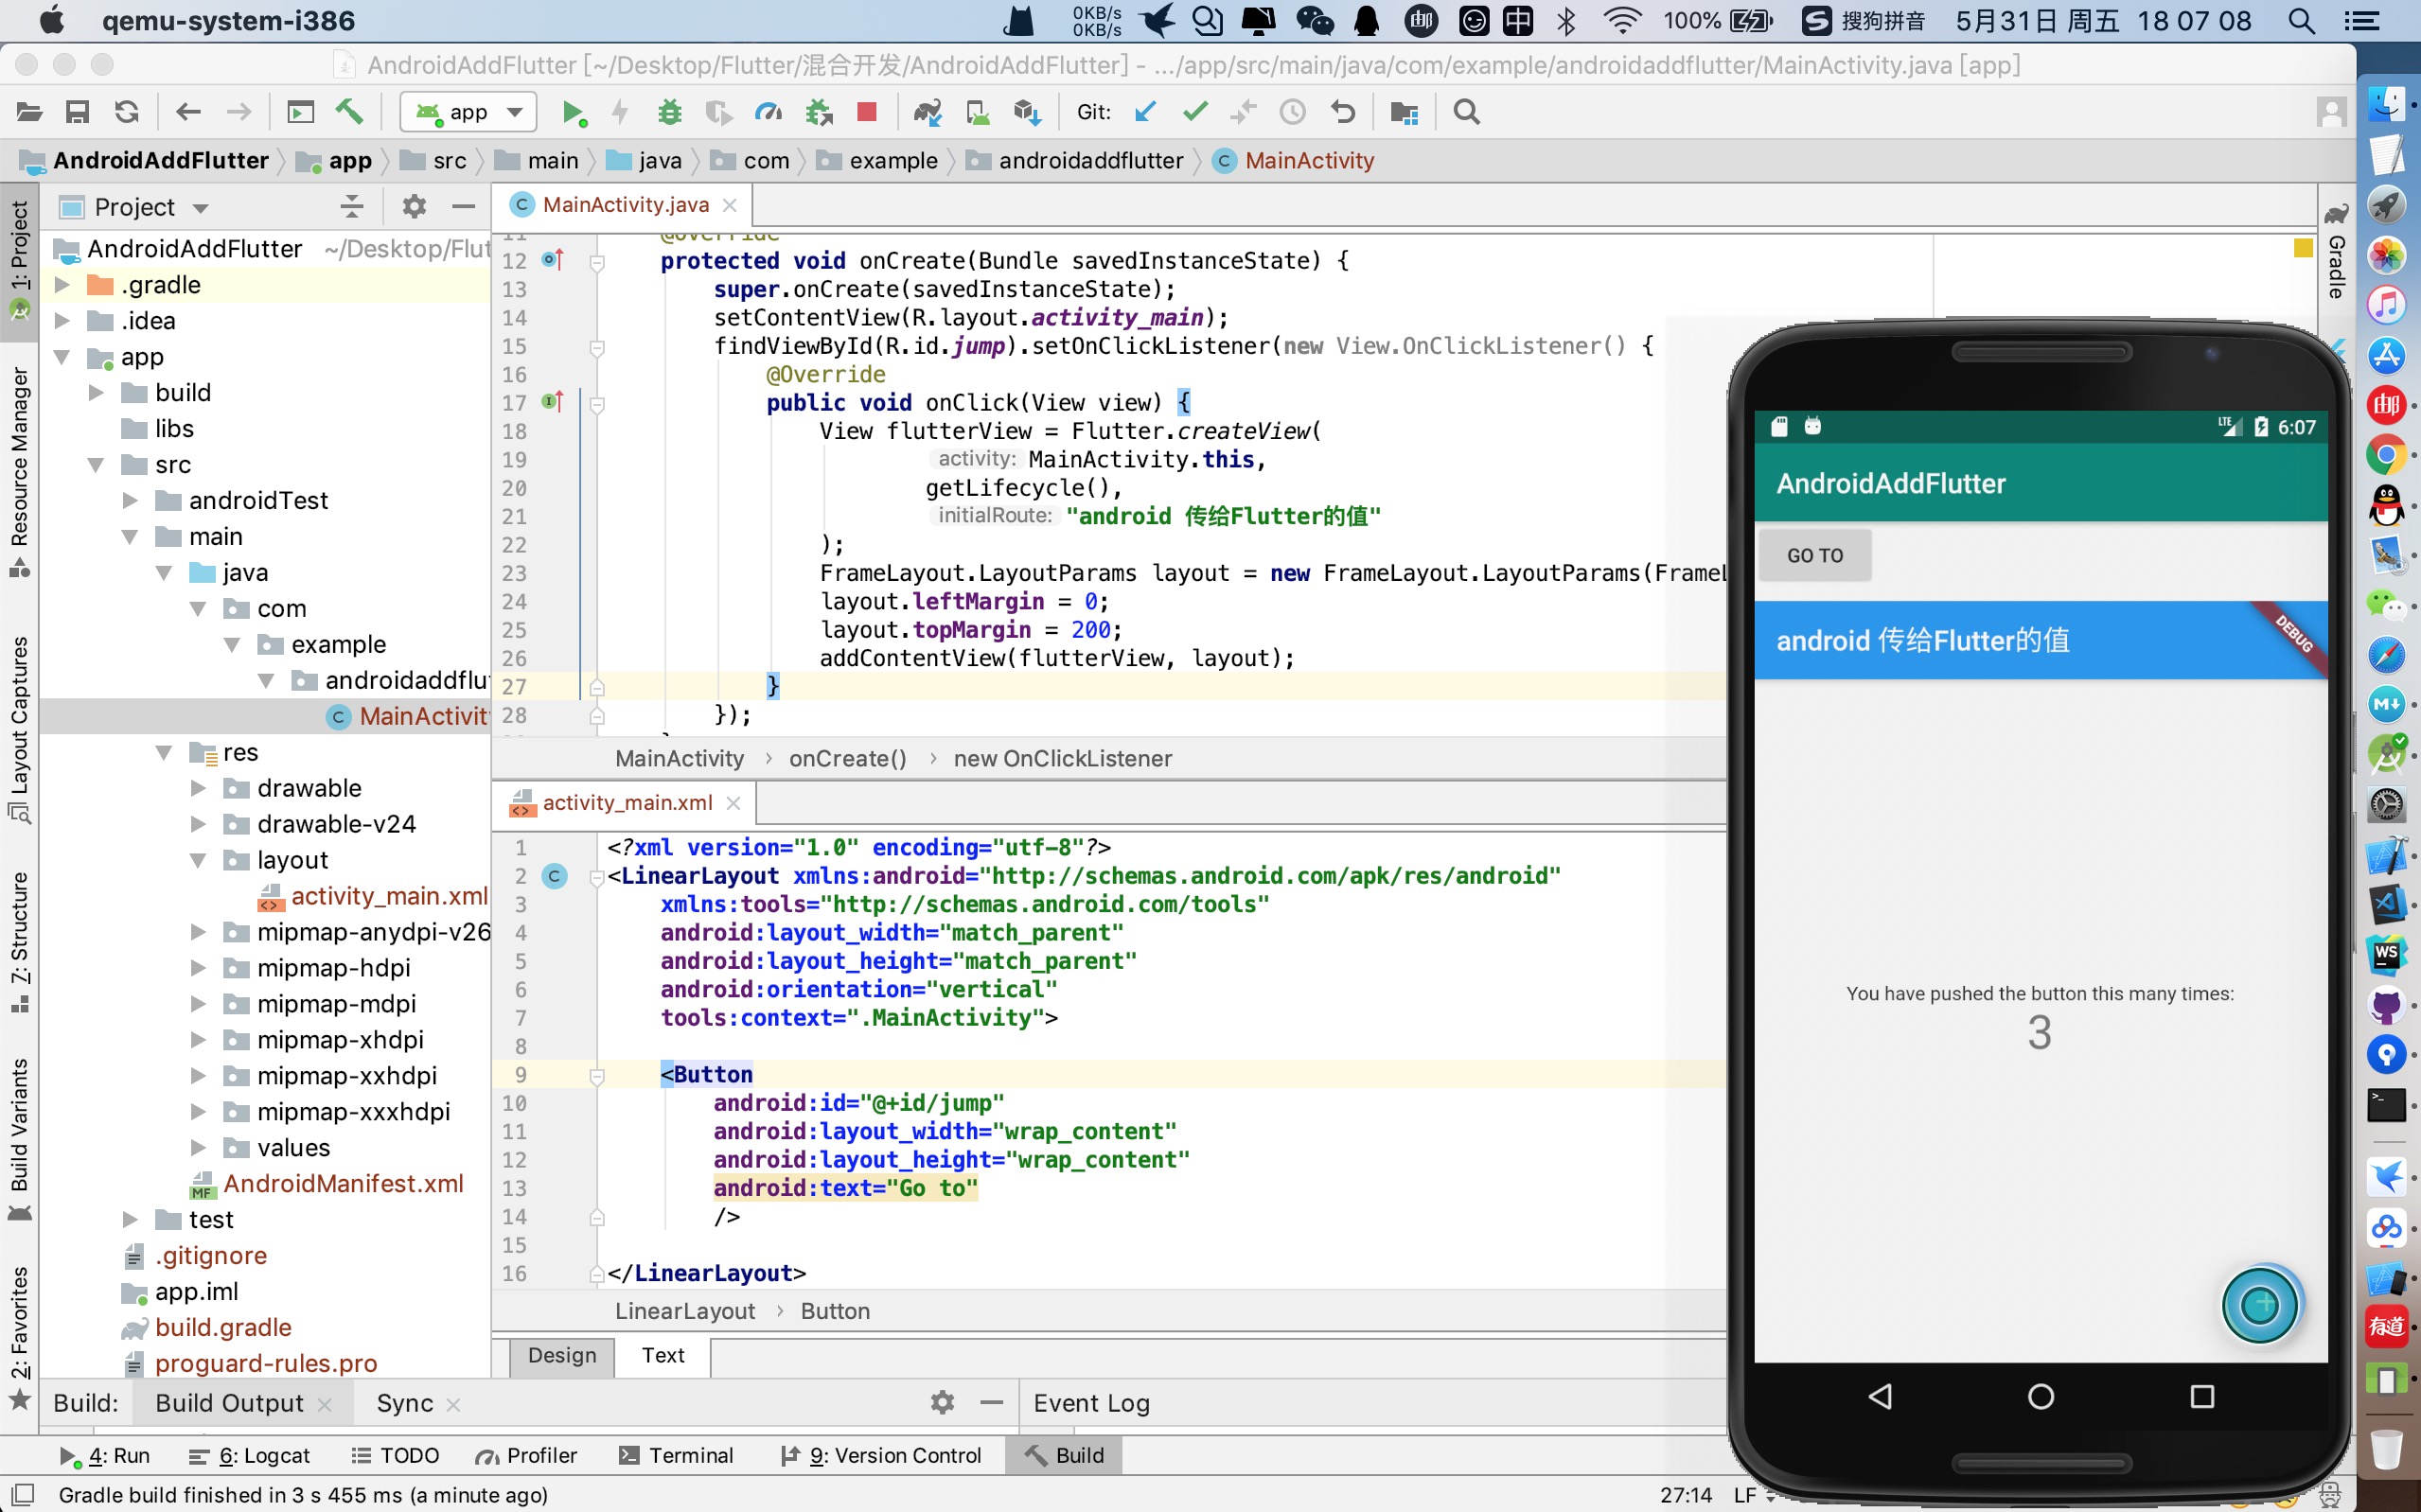This screenshot has height=1512, width=2421.
Task: Expand the values folder
Action: point(198,1148)
